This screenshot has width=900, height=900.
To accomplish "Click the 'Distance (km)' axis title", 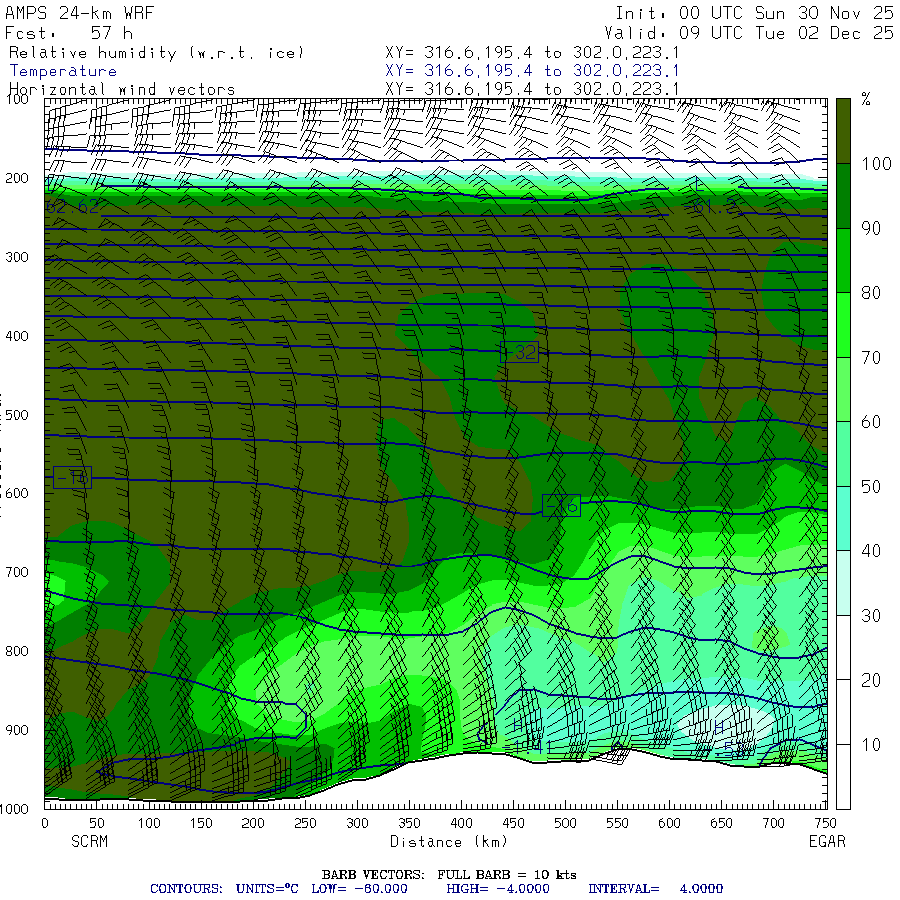I will pos(449,841).
